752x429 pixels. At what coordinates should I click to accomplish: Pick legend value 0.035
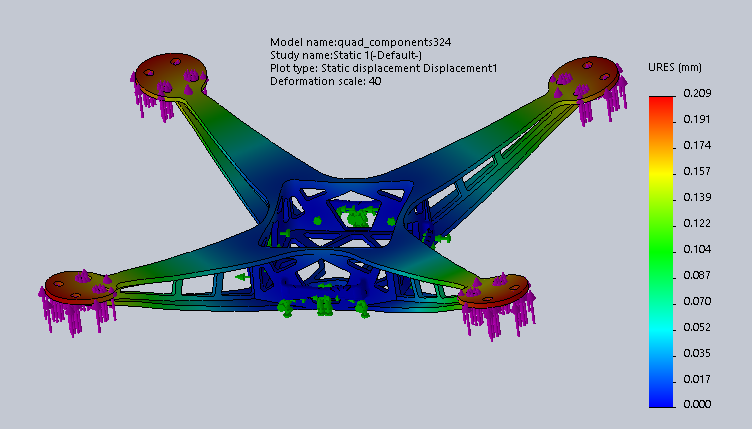coord(697,353)
